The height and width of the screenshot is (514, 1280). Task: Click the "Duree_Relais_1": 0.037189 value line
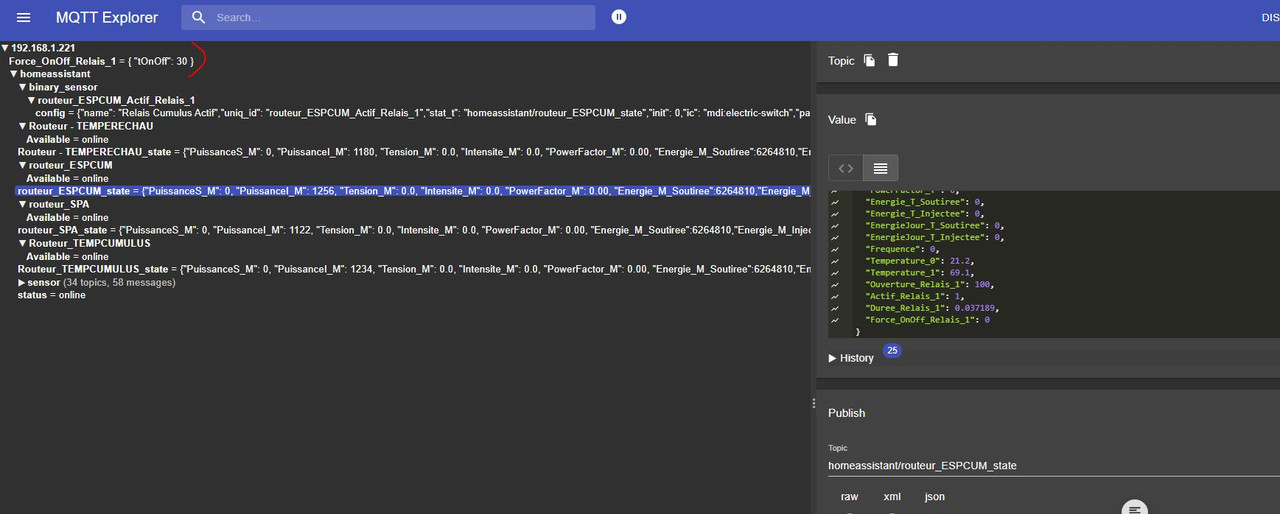click(x=932, y=308)
